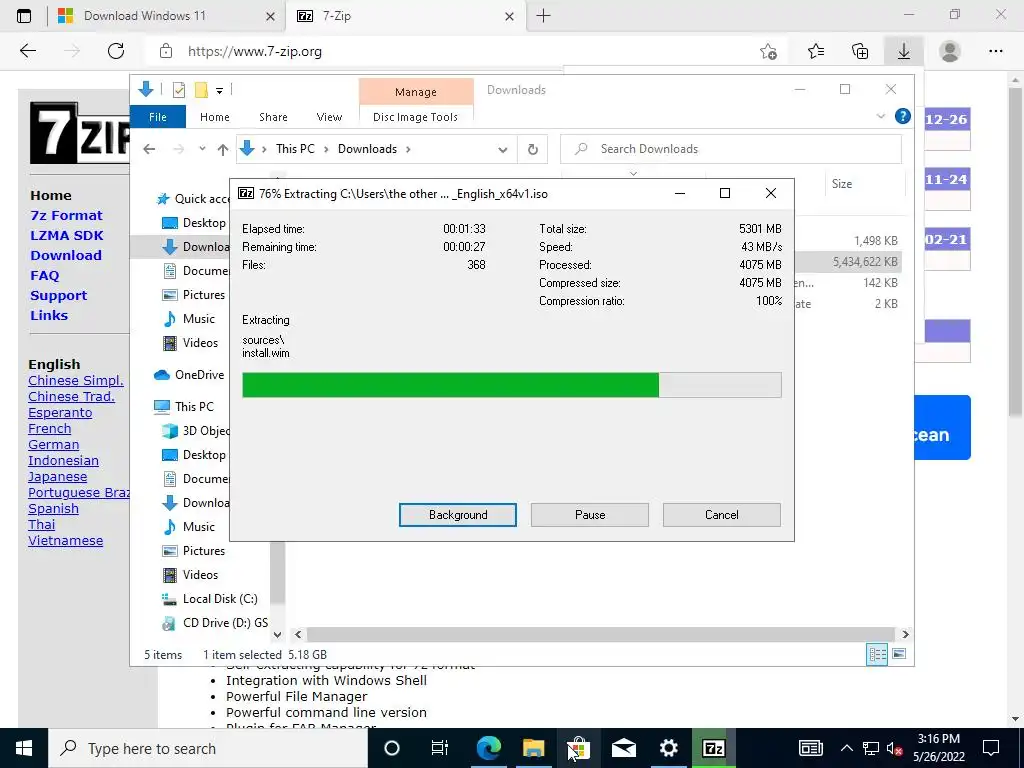Click This PC in breadcrumb path
This screenshot has height=768, width=1024.
point(295,149)
